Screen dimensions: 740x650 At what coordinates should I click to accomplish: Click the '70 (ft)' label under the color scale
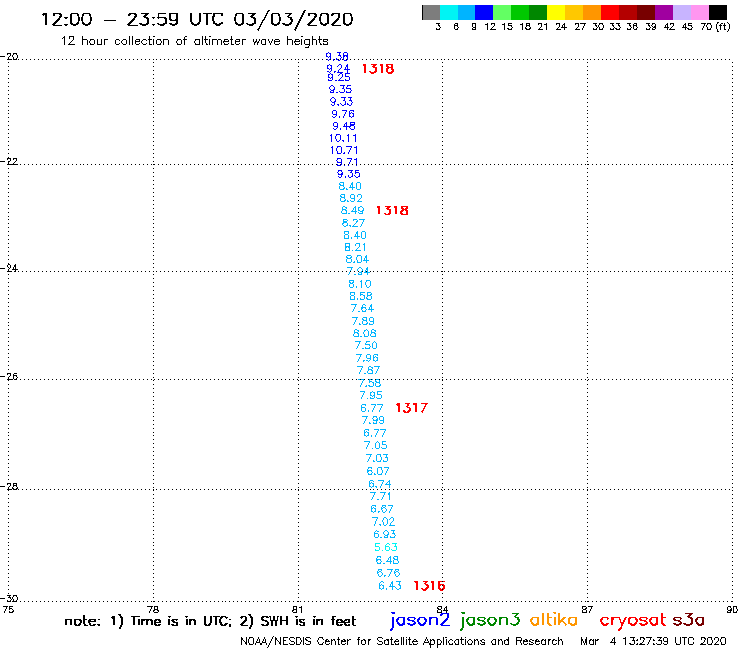[x=715, y=26]
